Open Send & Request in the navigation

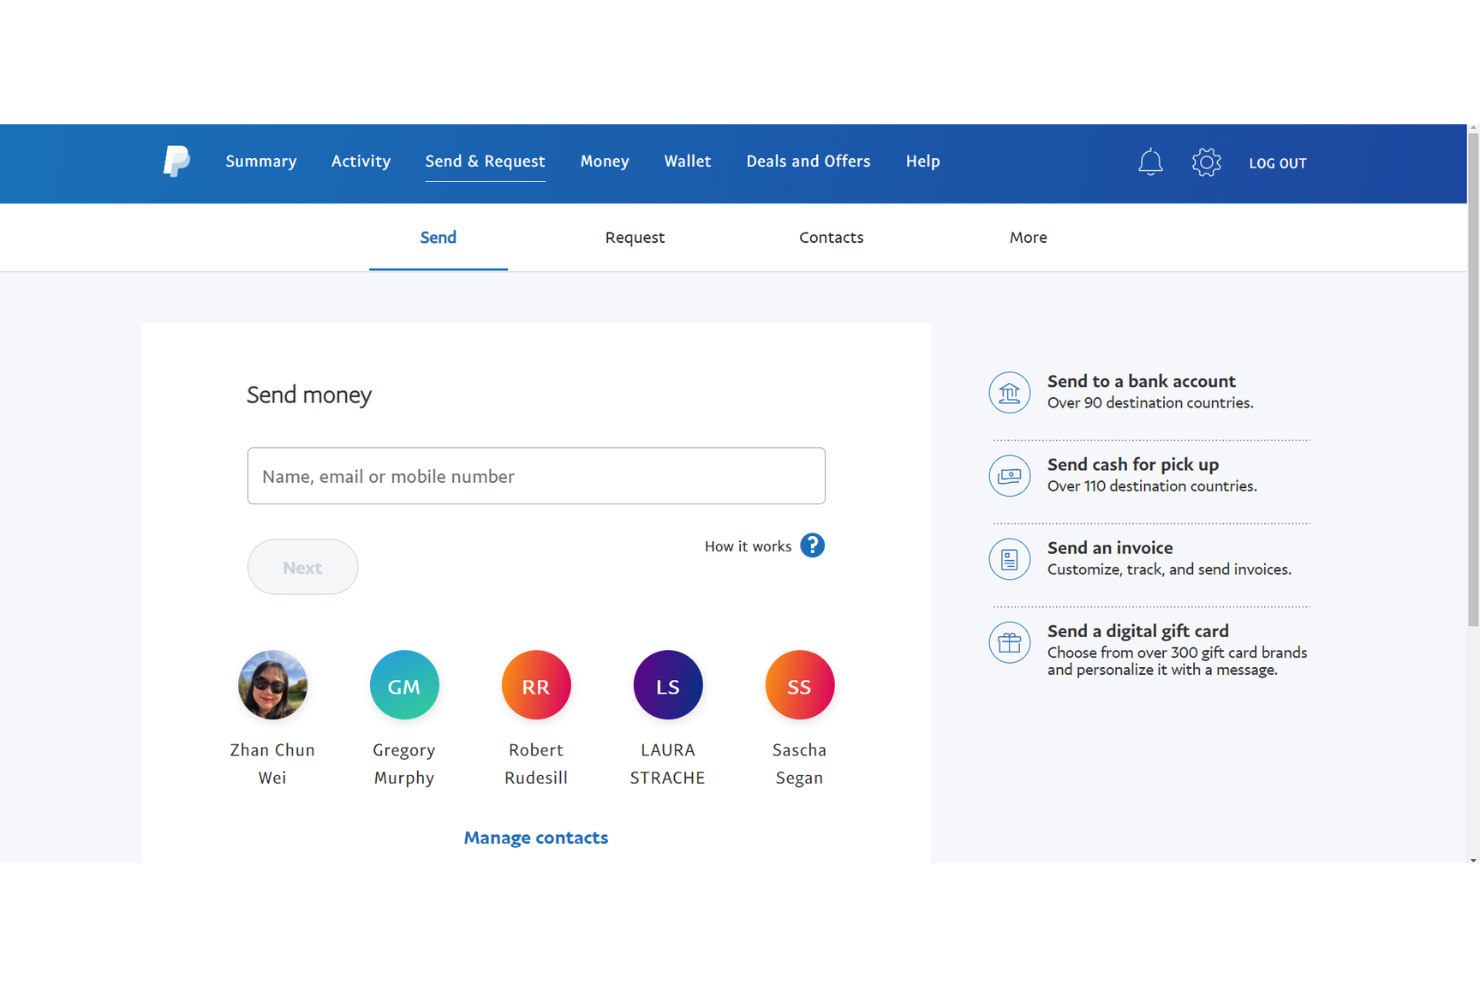[x=485, y=161]
